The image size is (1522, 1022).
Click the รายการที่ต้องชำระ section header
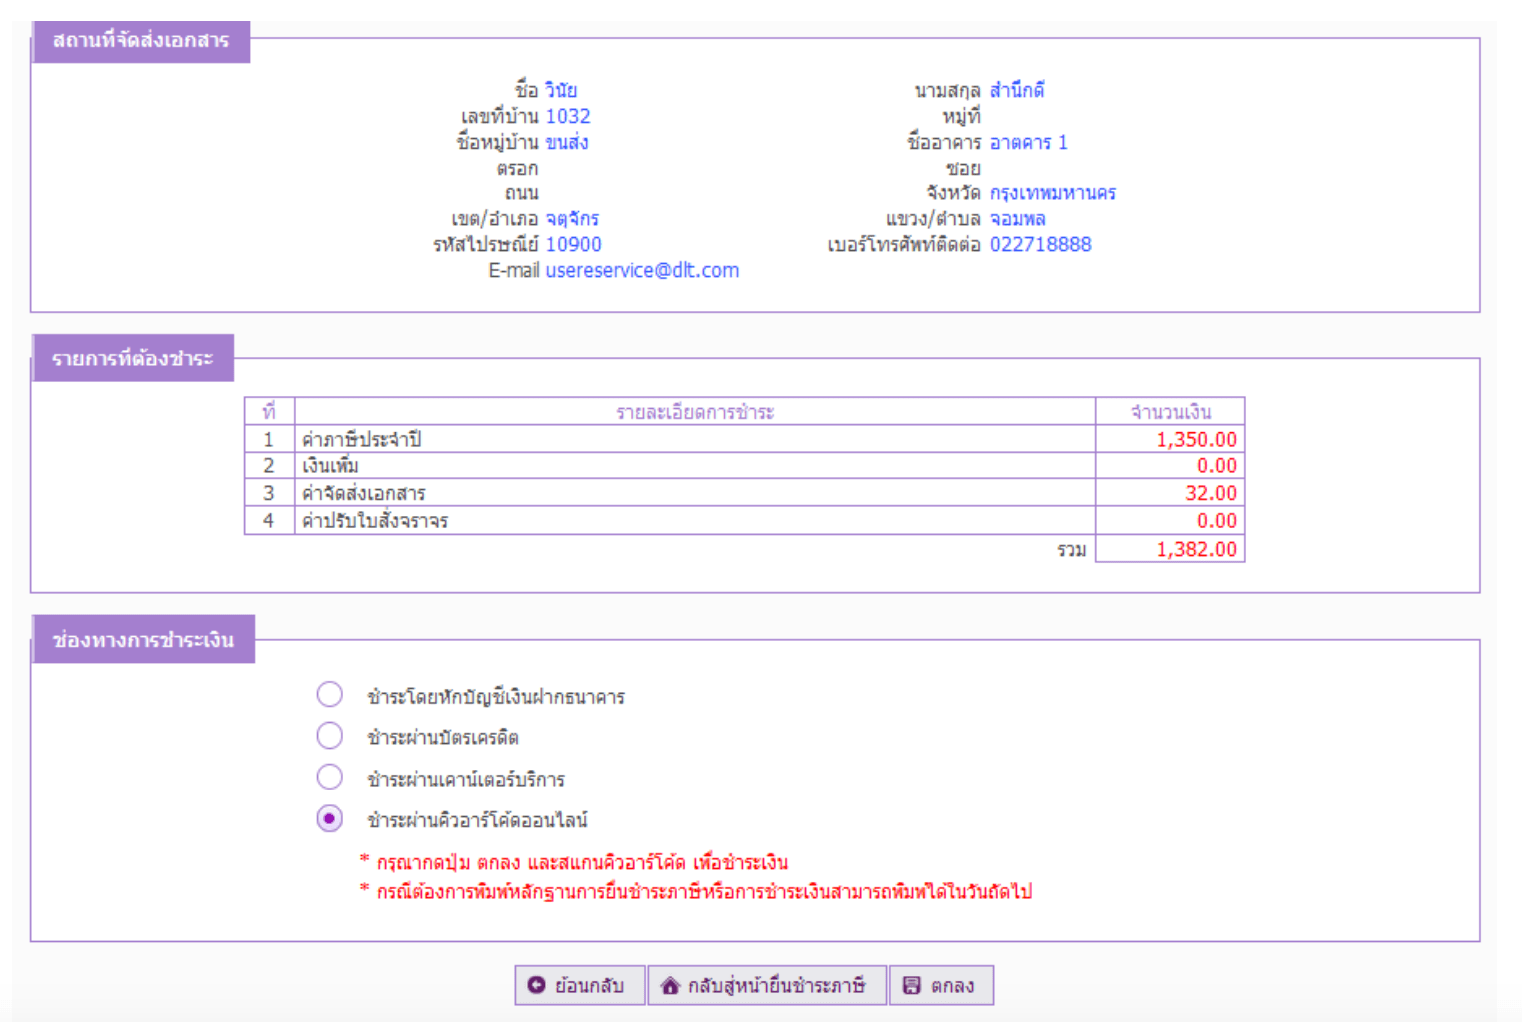[133, 359]
